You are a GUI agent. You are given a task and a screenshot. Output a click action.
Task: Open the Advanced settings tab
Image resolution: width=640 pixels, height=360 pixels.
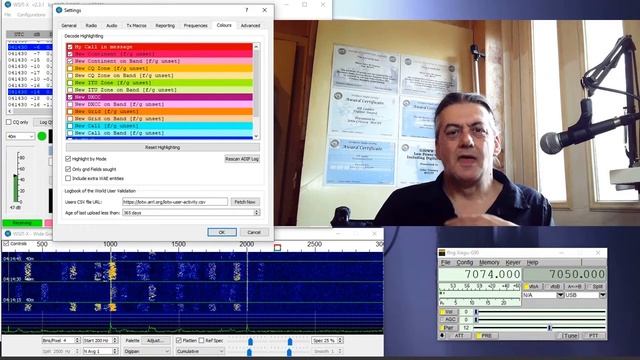[250, 26]
